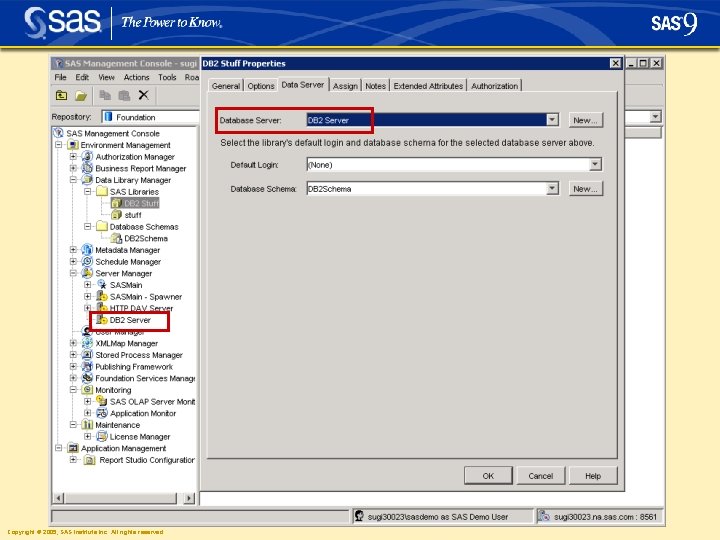The width and height of the screenshot is (720, 540).
Task: Click the copy toolbar icon
Action: (x=105, y=95)
